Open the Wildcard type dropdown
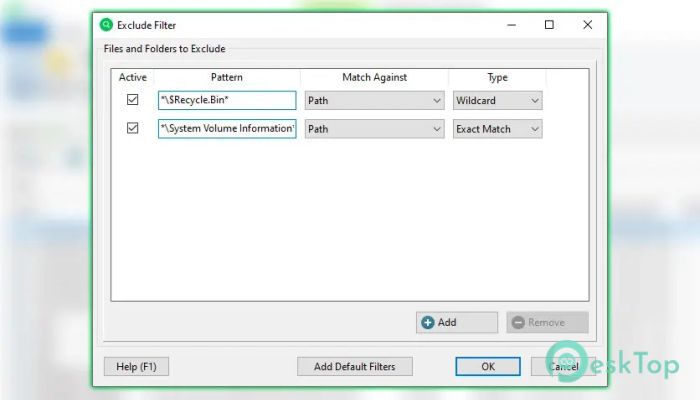This screenshot has width=700, height=400. pos(497,100)
